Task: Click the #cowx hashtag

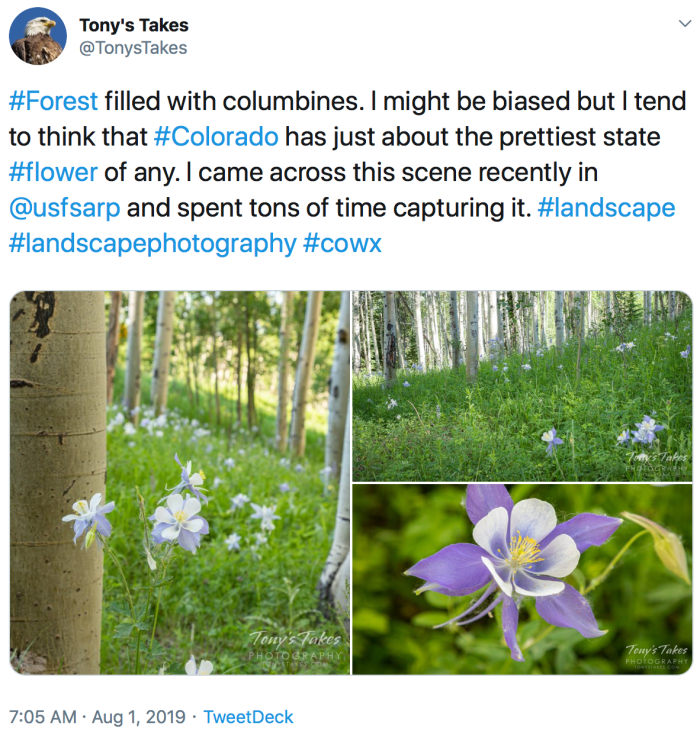Action: pyautogui.click(x=342, y=242)
